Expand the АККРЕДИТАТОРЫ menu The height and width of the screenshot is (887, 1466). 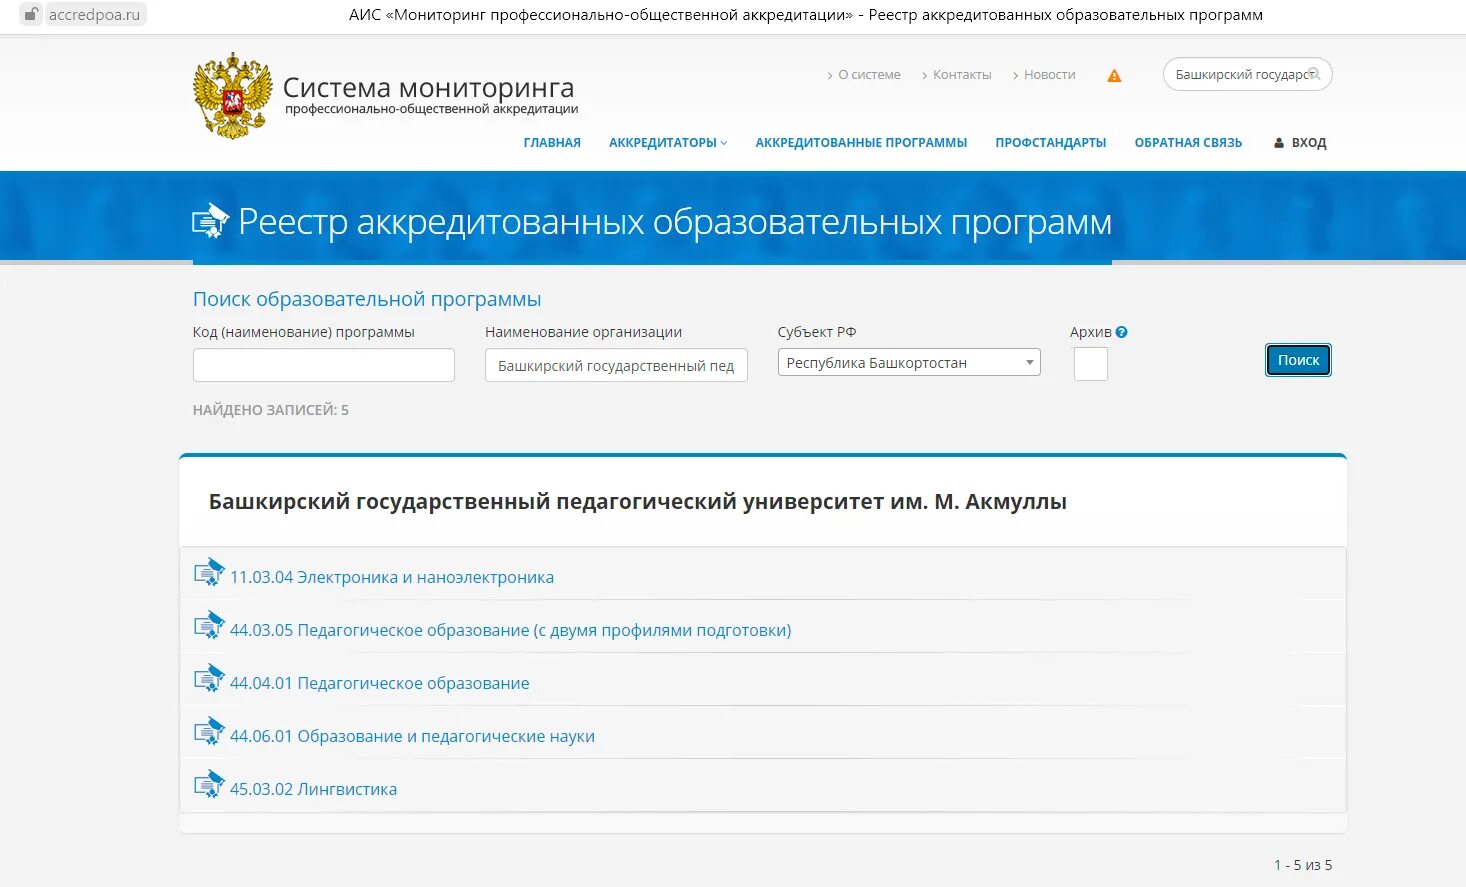[x=668, y=143]
